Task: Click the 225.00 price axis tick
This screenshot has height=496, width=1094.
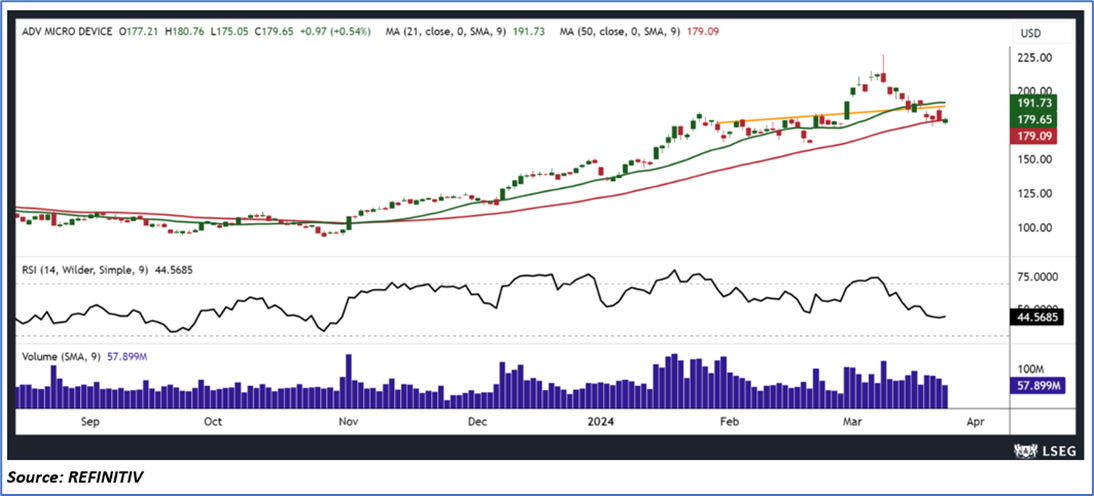Action: tap(1035, 58)
